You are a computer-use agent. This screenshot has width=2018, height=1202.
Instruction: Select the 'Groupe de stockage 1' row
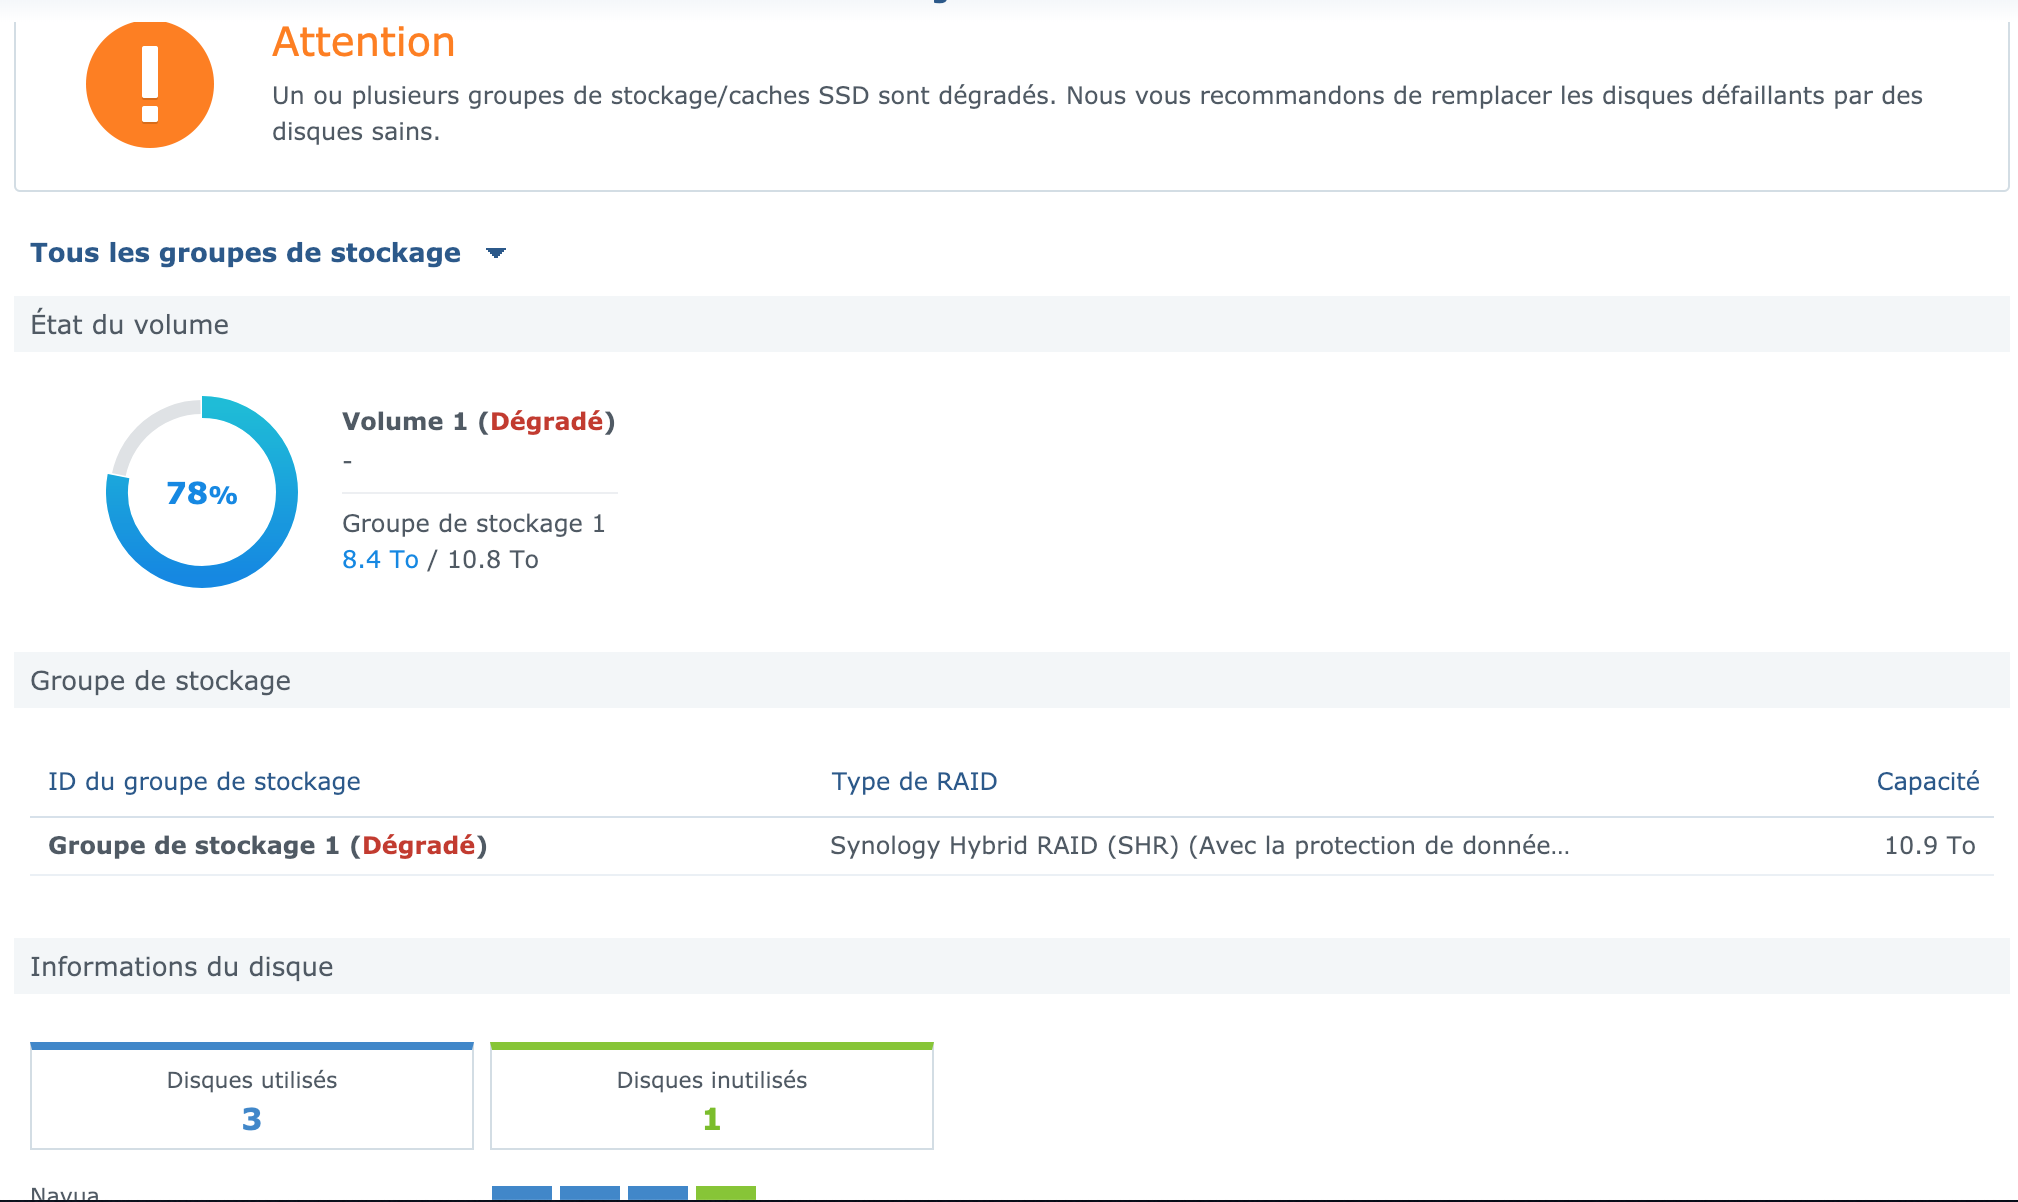point(267,845)
